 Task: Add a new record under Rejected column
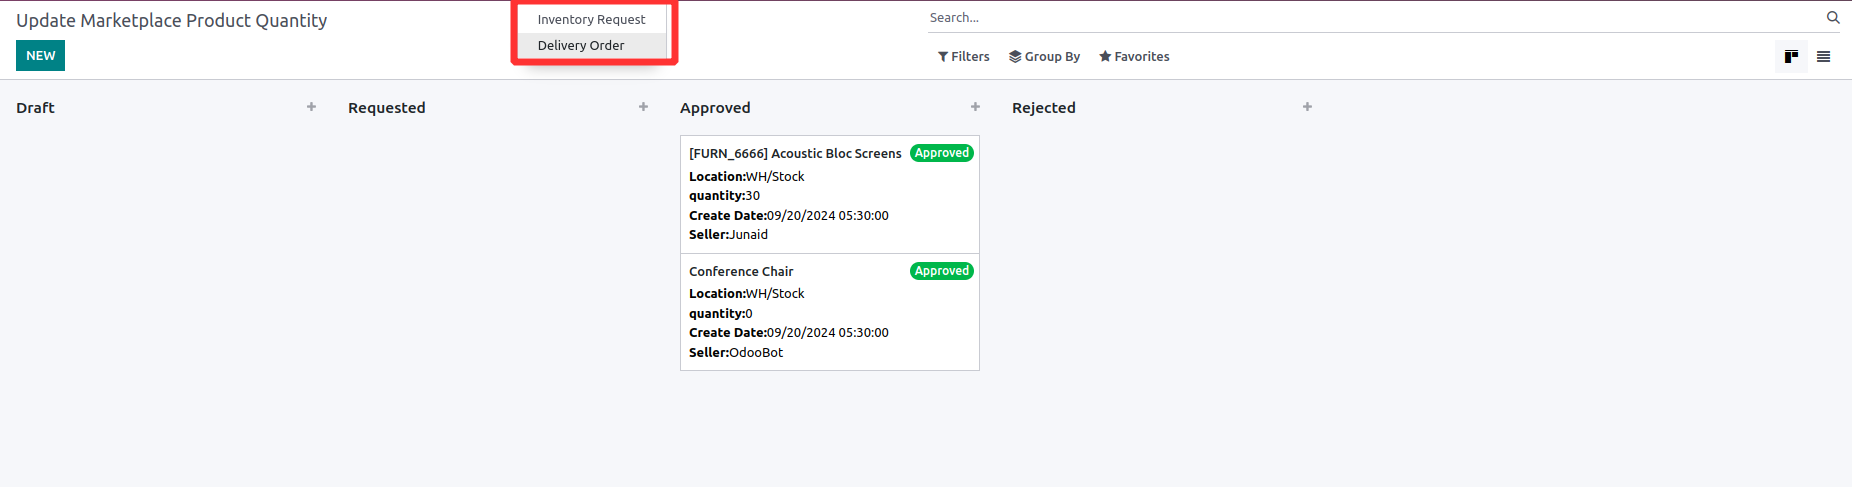pyautogui.click(x=1307, y=107)
